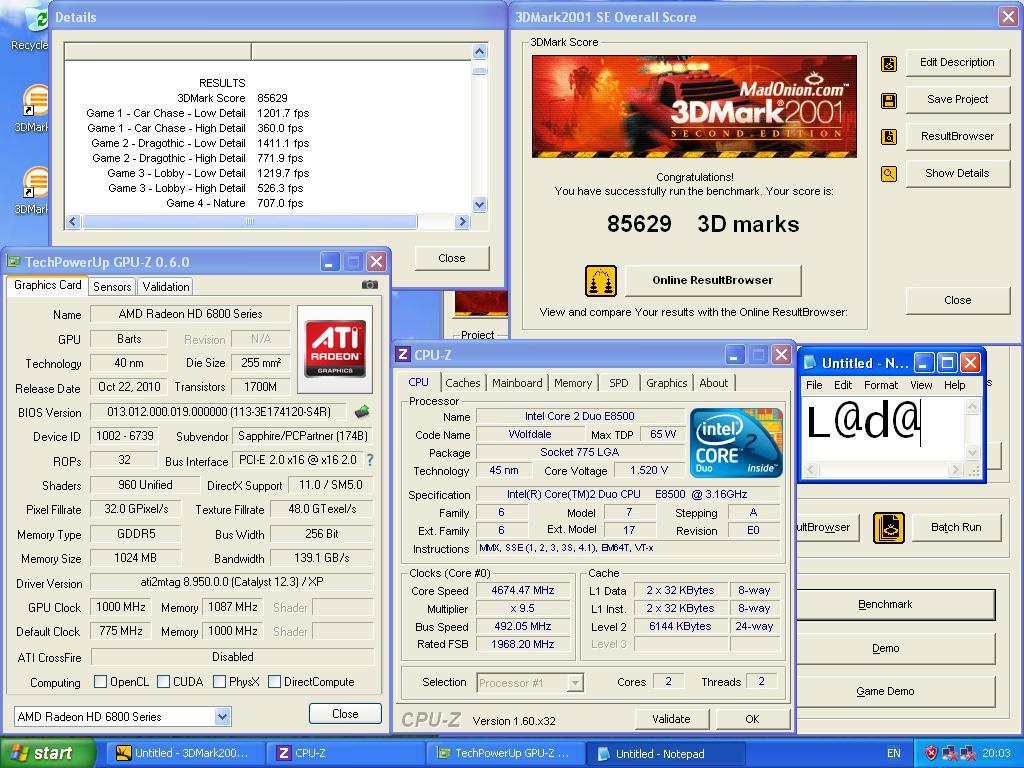Viewport: 1024px width, 768px height.
Task: Open the Processor #1 selection dropdown
Action: pyautogui.click(x=575, y=683)
